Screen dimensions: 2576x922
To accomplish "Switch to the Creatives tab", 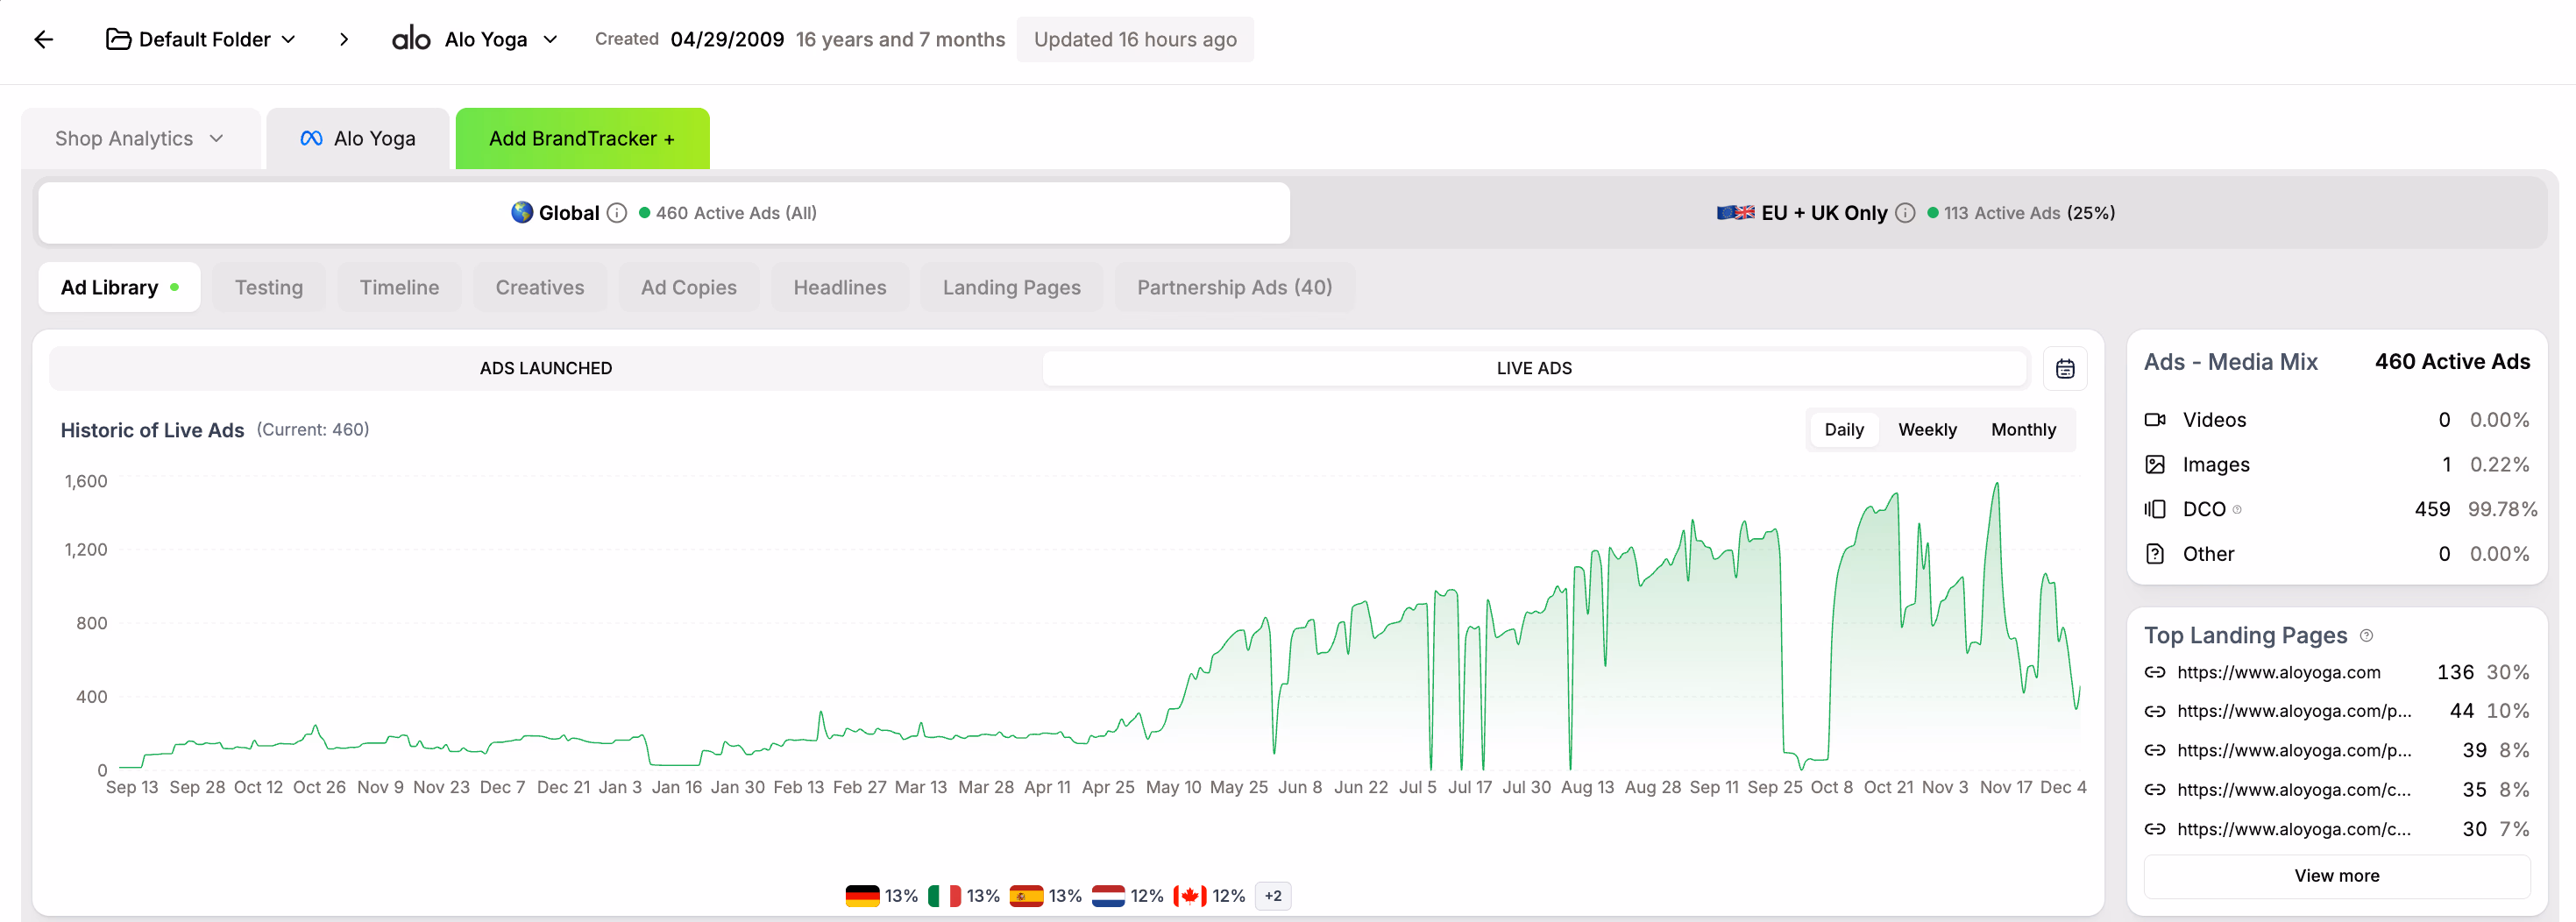I will click(x=539, y=287).
